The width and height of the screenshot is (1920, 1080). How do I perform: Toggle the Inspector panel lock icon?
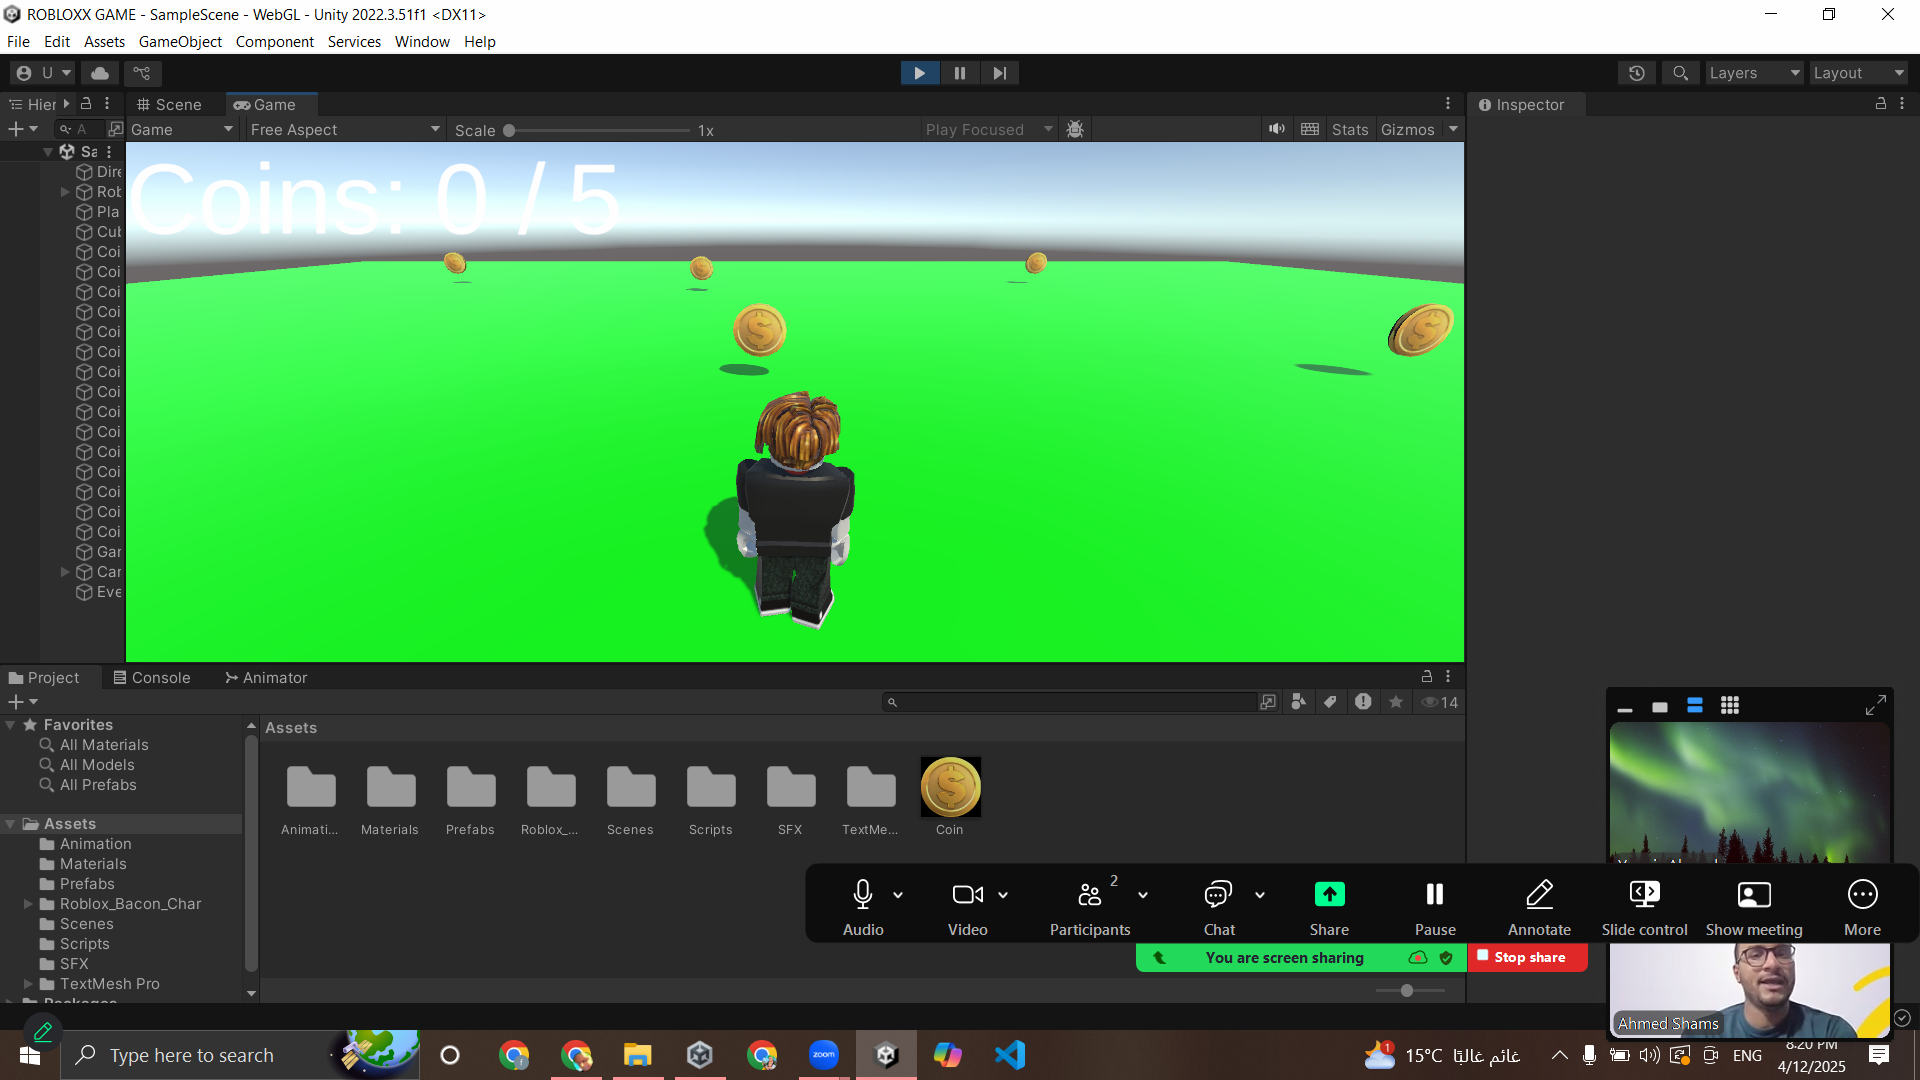click(x=1881, y=104)
